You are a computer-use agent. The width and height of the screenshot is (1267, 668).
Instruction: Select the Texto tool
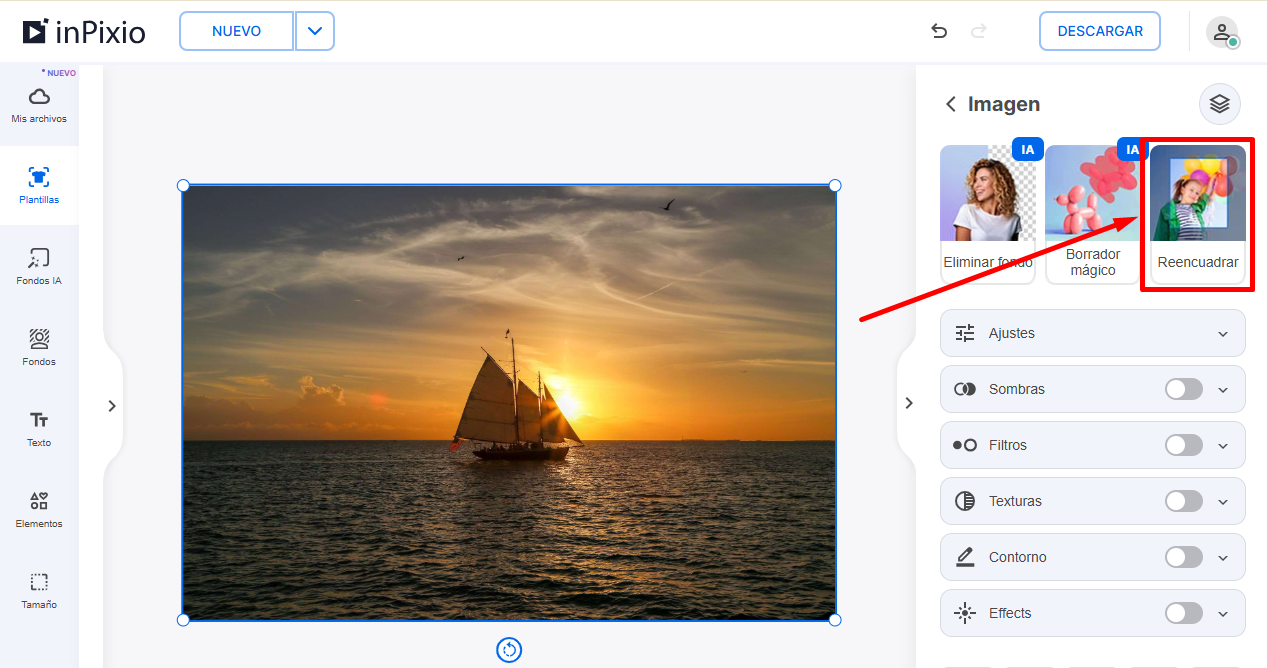[39, 420]
